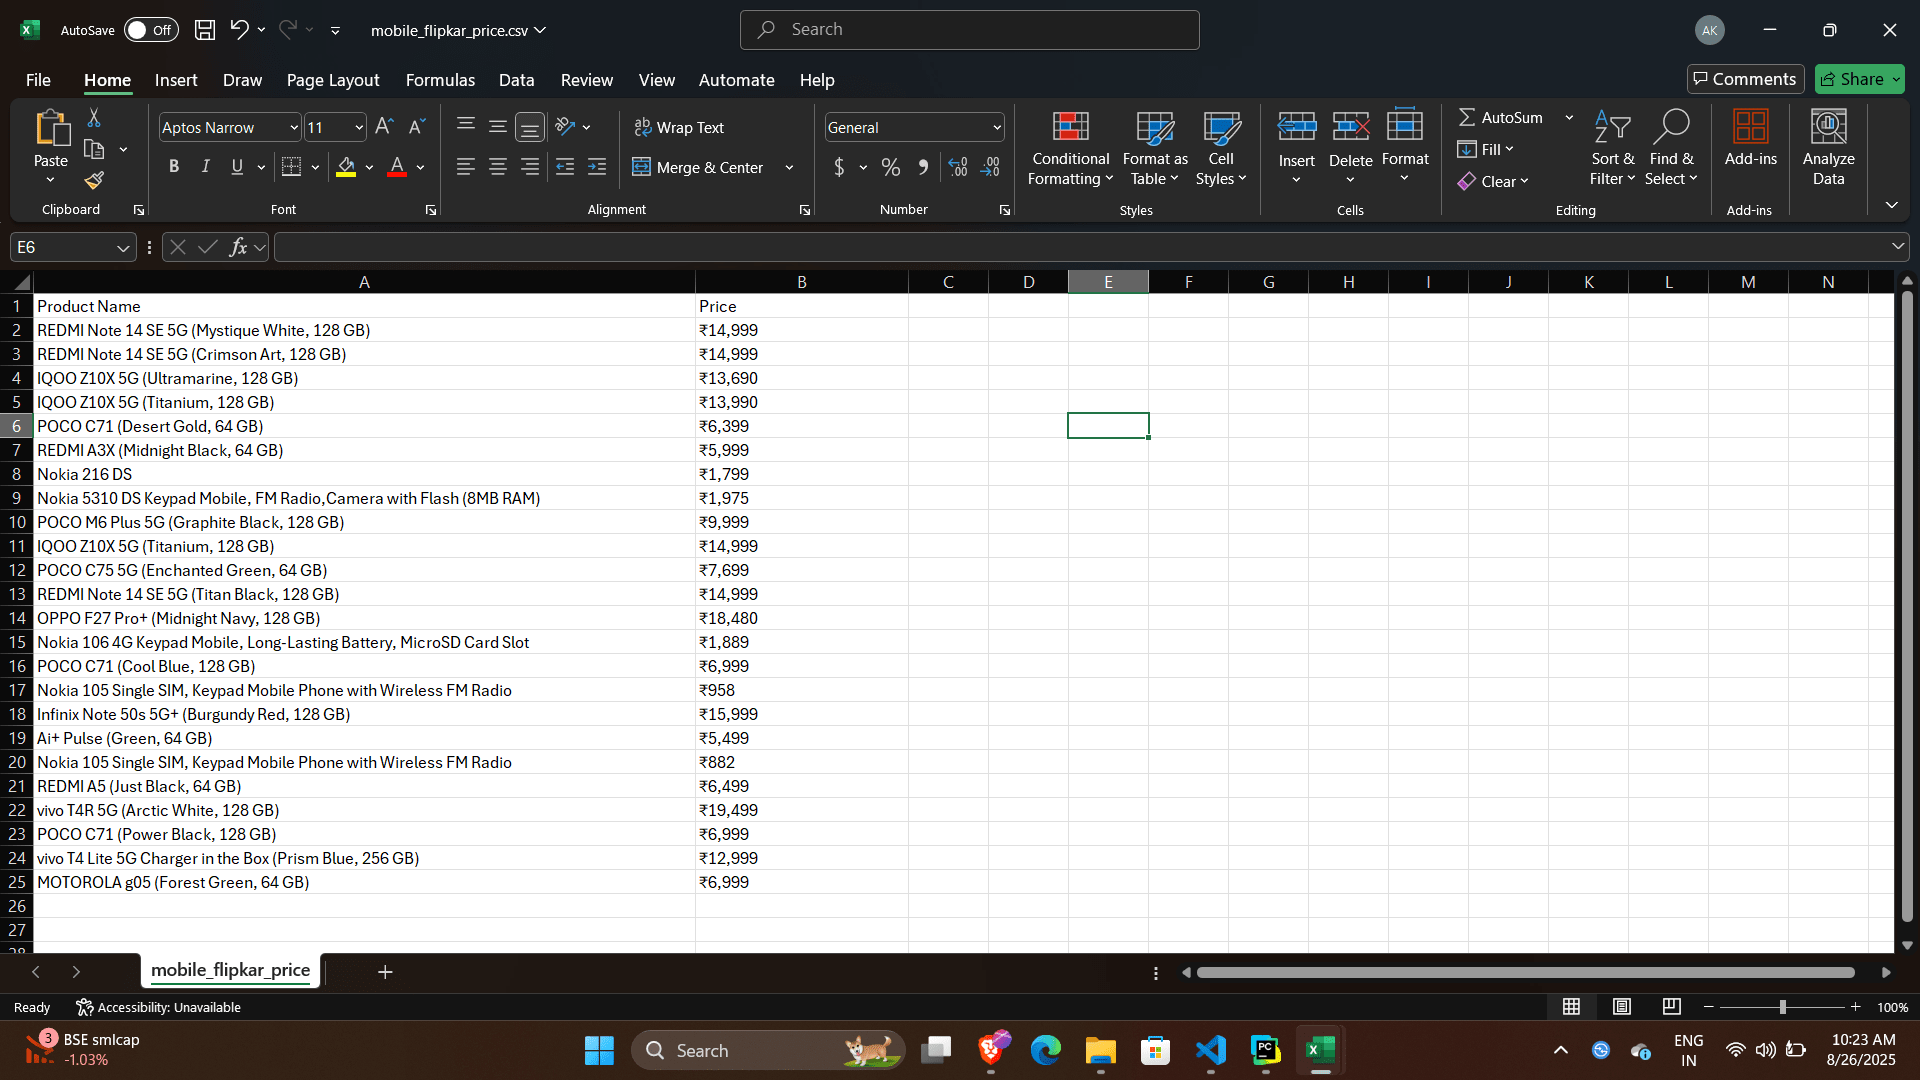Click the red Font Color swatch
Image resolution: width=1920 pixels, height=1080 pixels.
click(397, 167)
